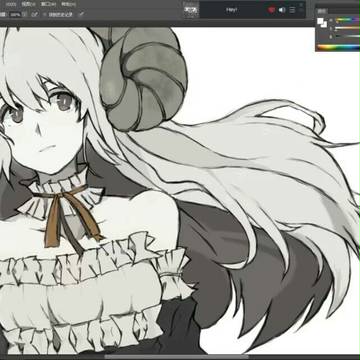Open the 窗口 (Window) menu

click(x=48, y=4)
